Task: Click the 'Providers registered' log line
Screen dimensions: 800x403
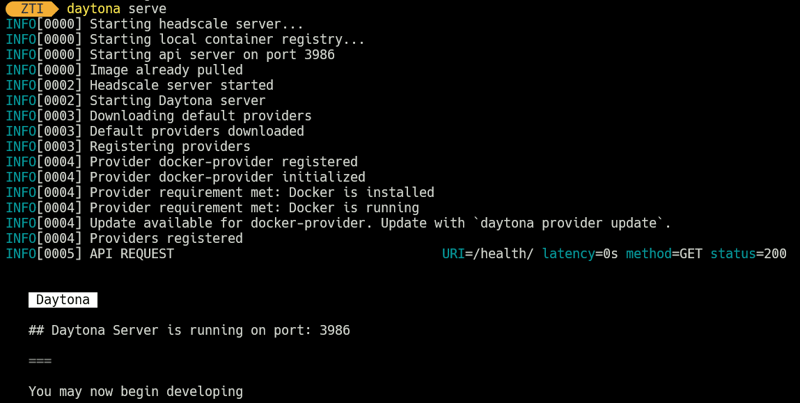Action: click(124, 238)
